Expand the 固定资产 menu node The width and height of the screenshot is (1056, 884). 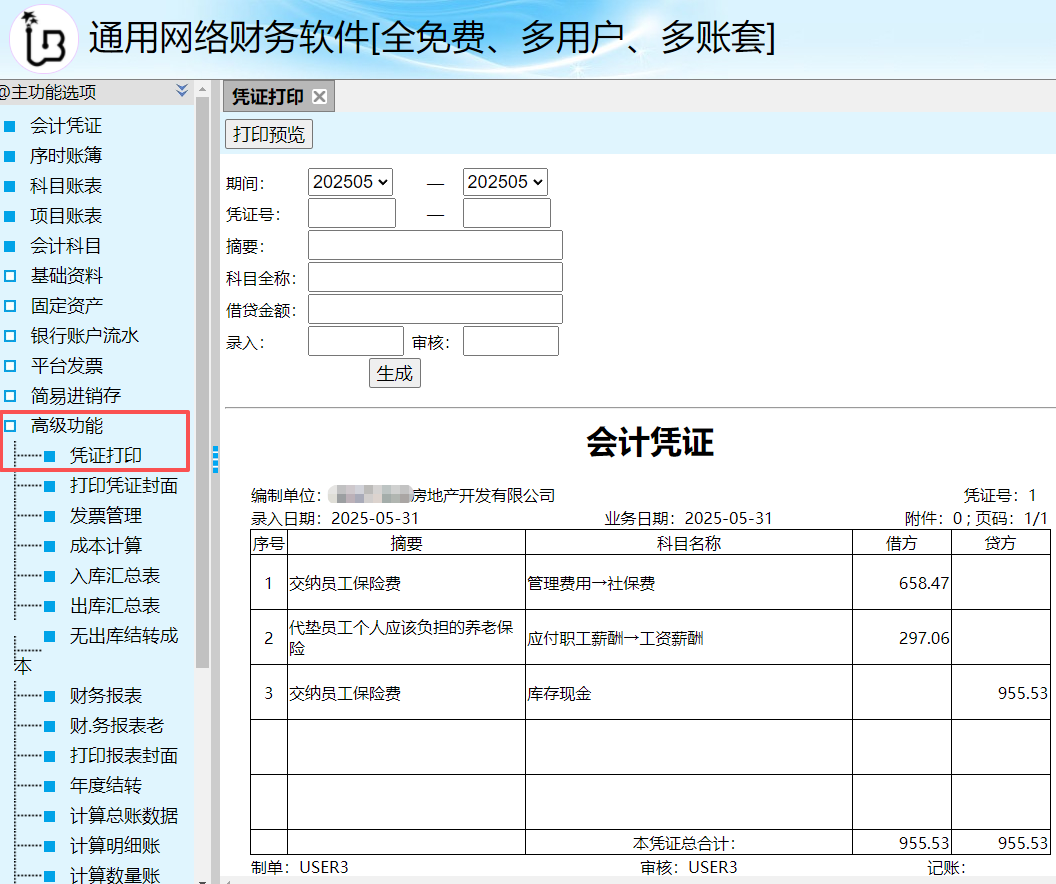(10, 306)
